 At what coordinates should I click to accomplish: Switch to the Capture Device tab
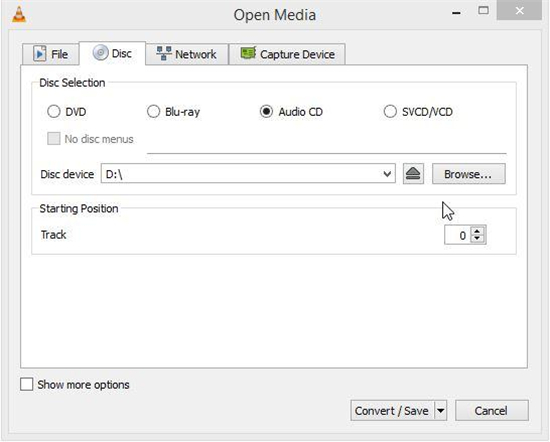tap(287, 54)
